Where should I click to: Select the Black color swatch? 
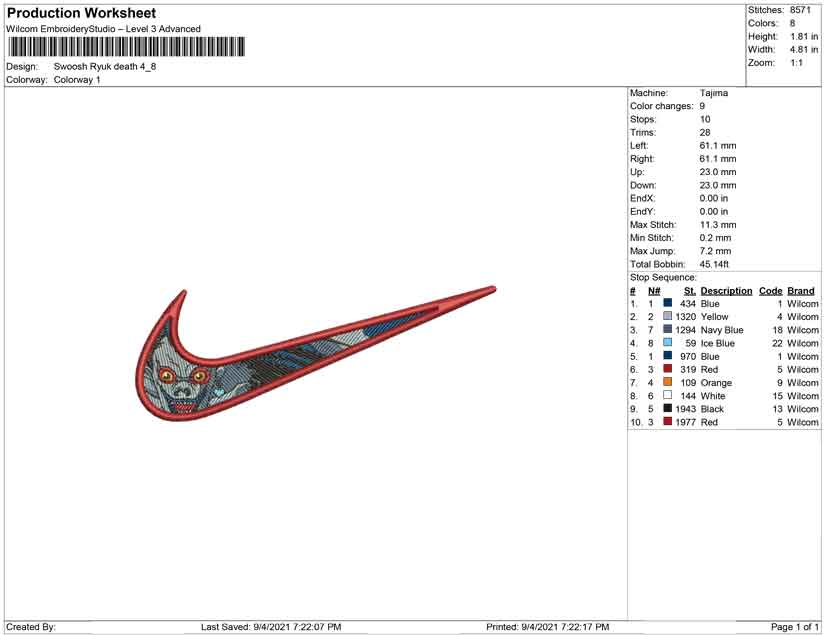point(668,408)
